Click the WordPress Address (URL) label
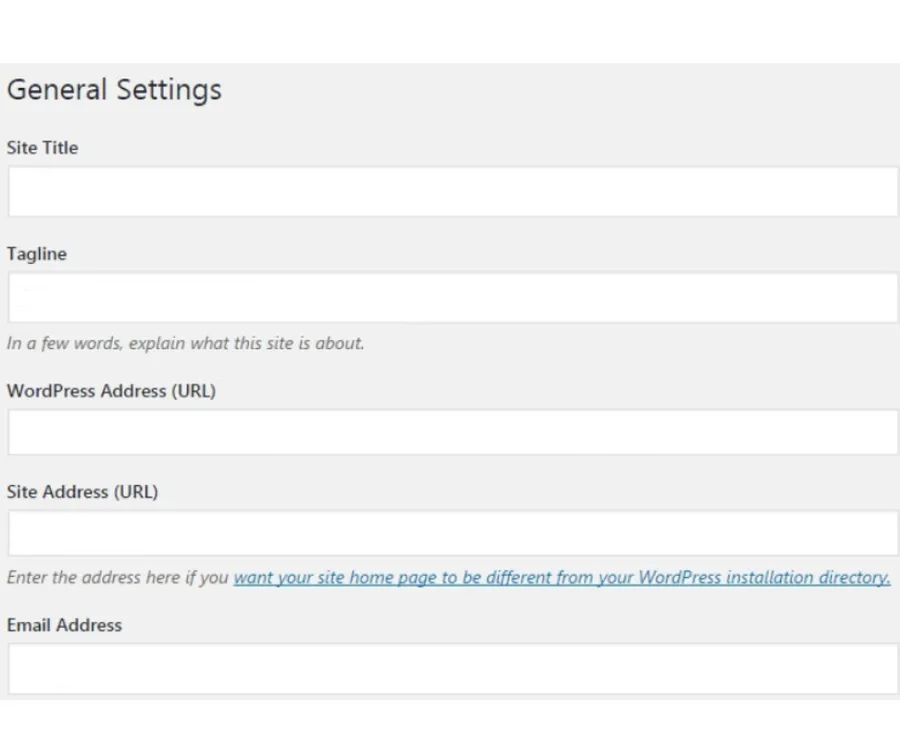900x754 pixels. pos(111,391)
